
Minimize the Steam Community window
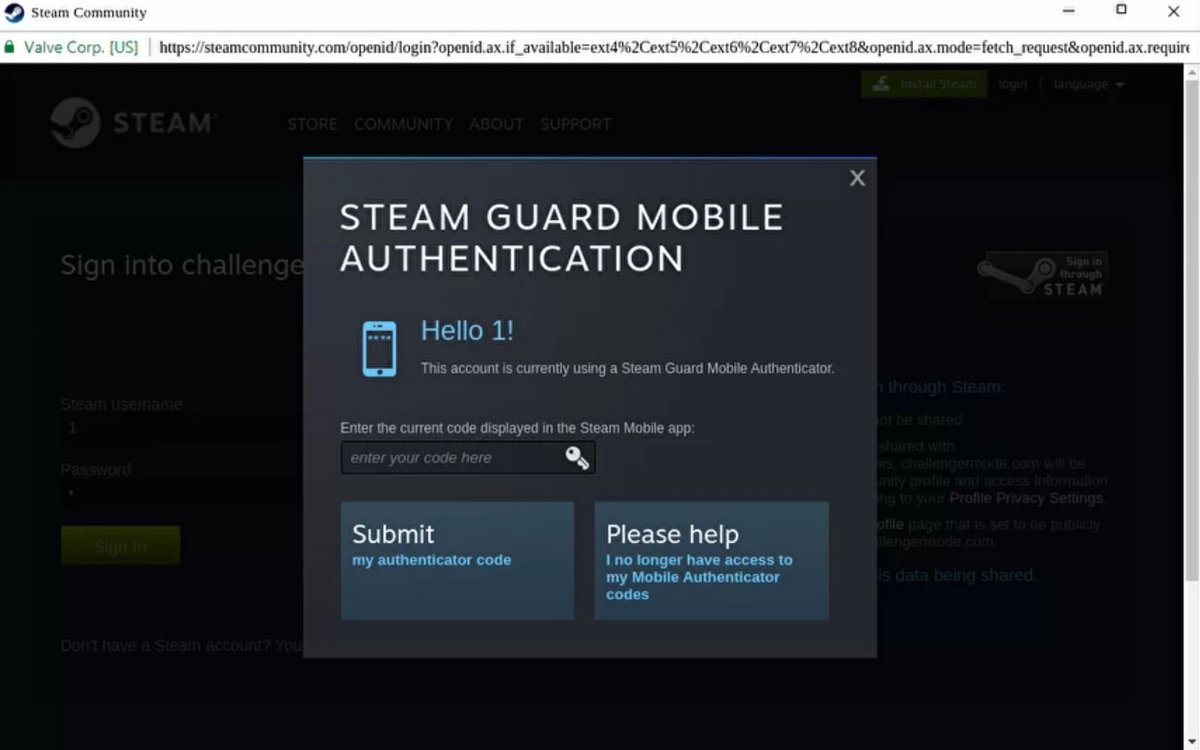coord(1069,10)
